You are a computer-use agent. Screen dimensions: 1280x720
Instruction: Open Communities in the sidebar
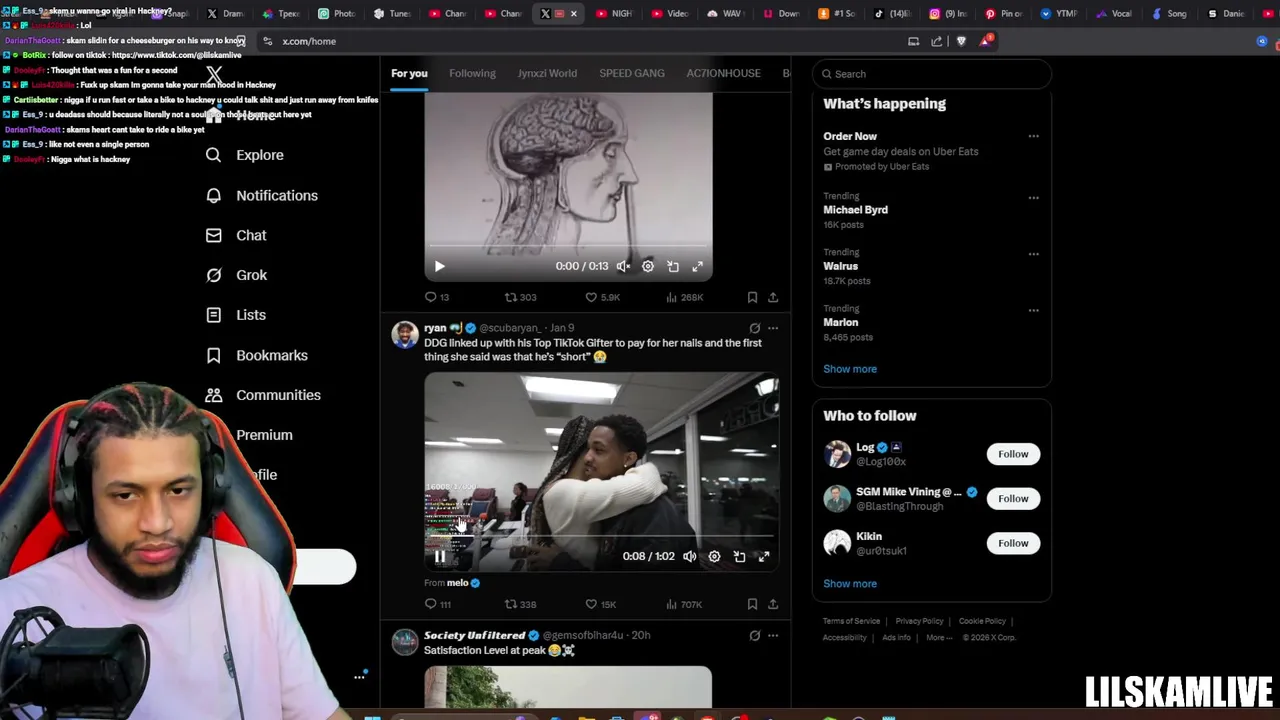pyautogui.click(x=263, y=395)
